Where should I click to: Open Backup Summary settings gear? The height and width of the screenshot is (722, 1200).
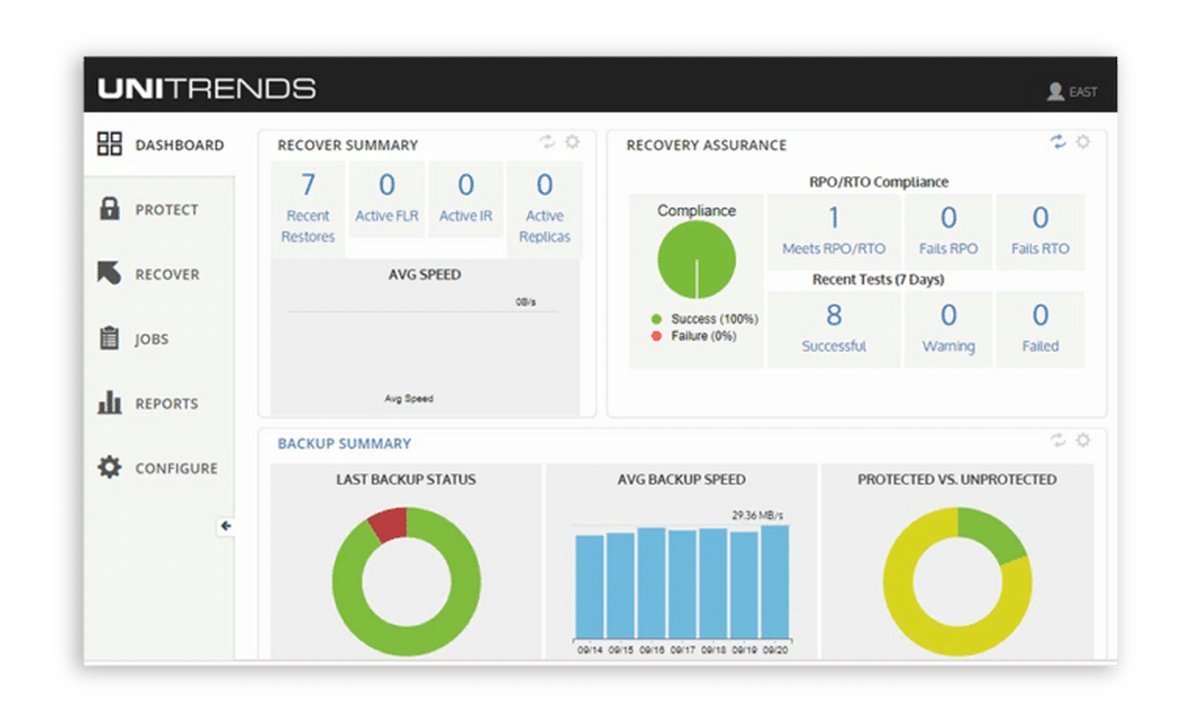(1083, 440)
